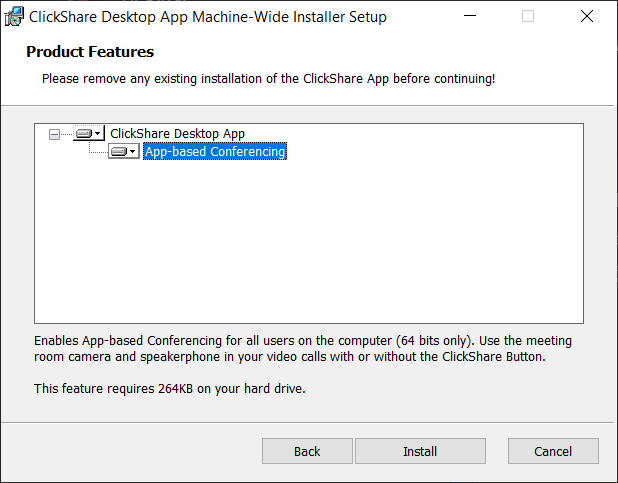Click the 'Please remove any existing installation' notice
The image size is (618, 483).
pos(268,79)
